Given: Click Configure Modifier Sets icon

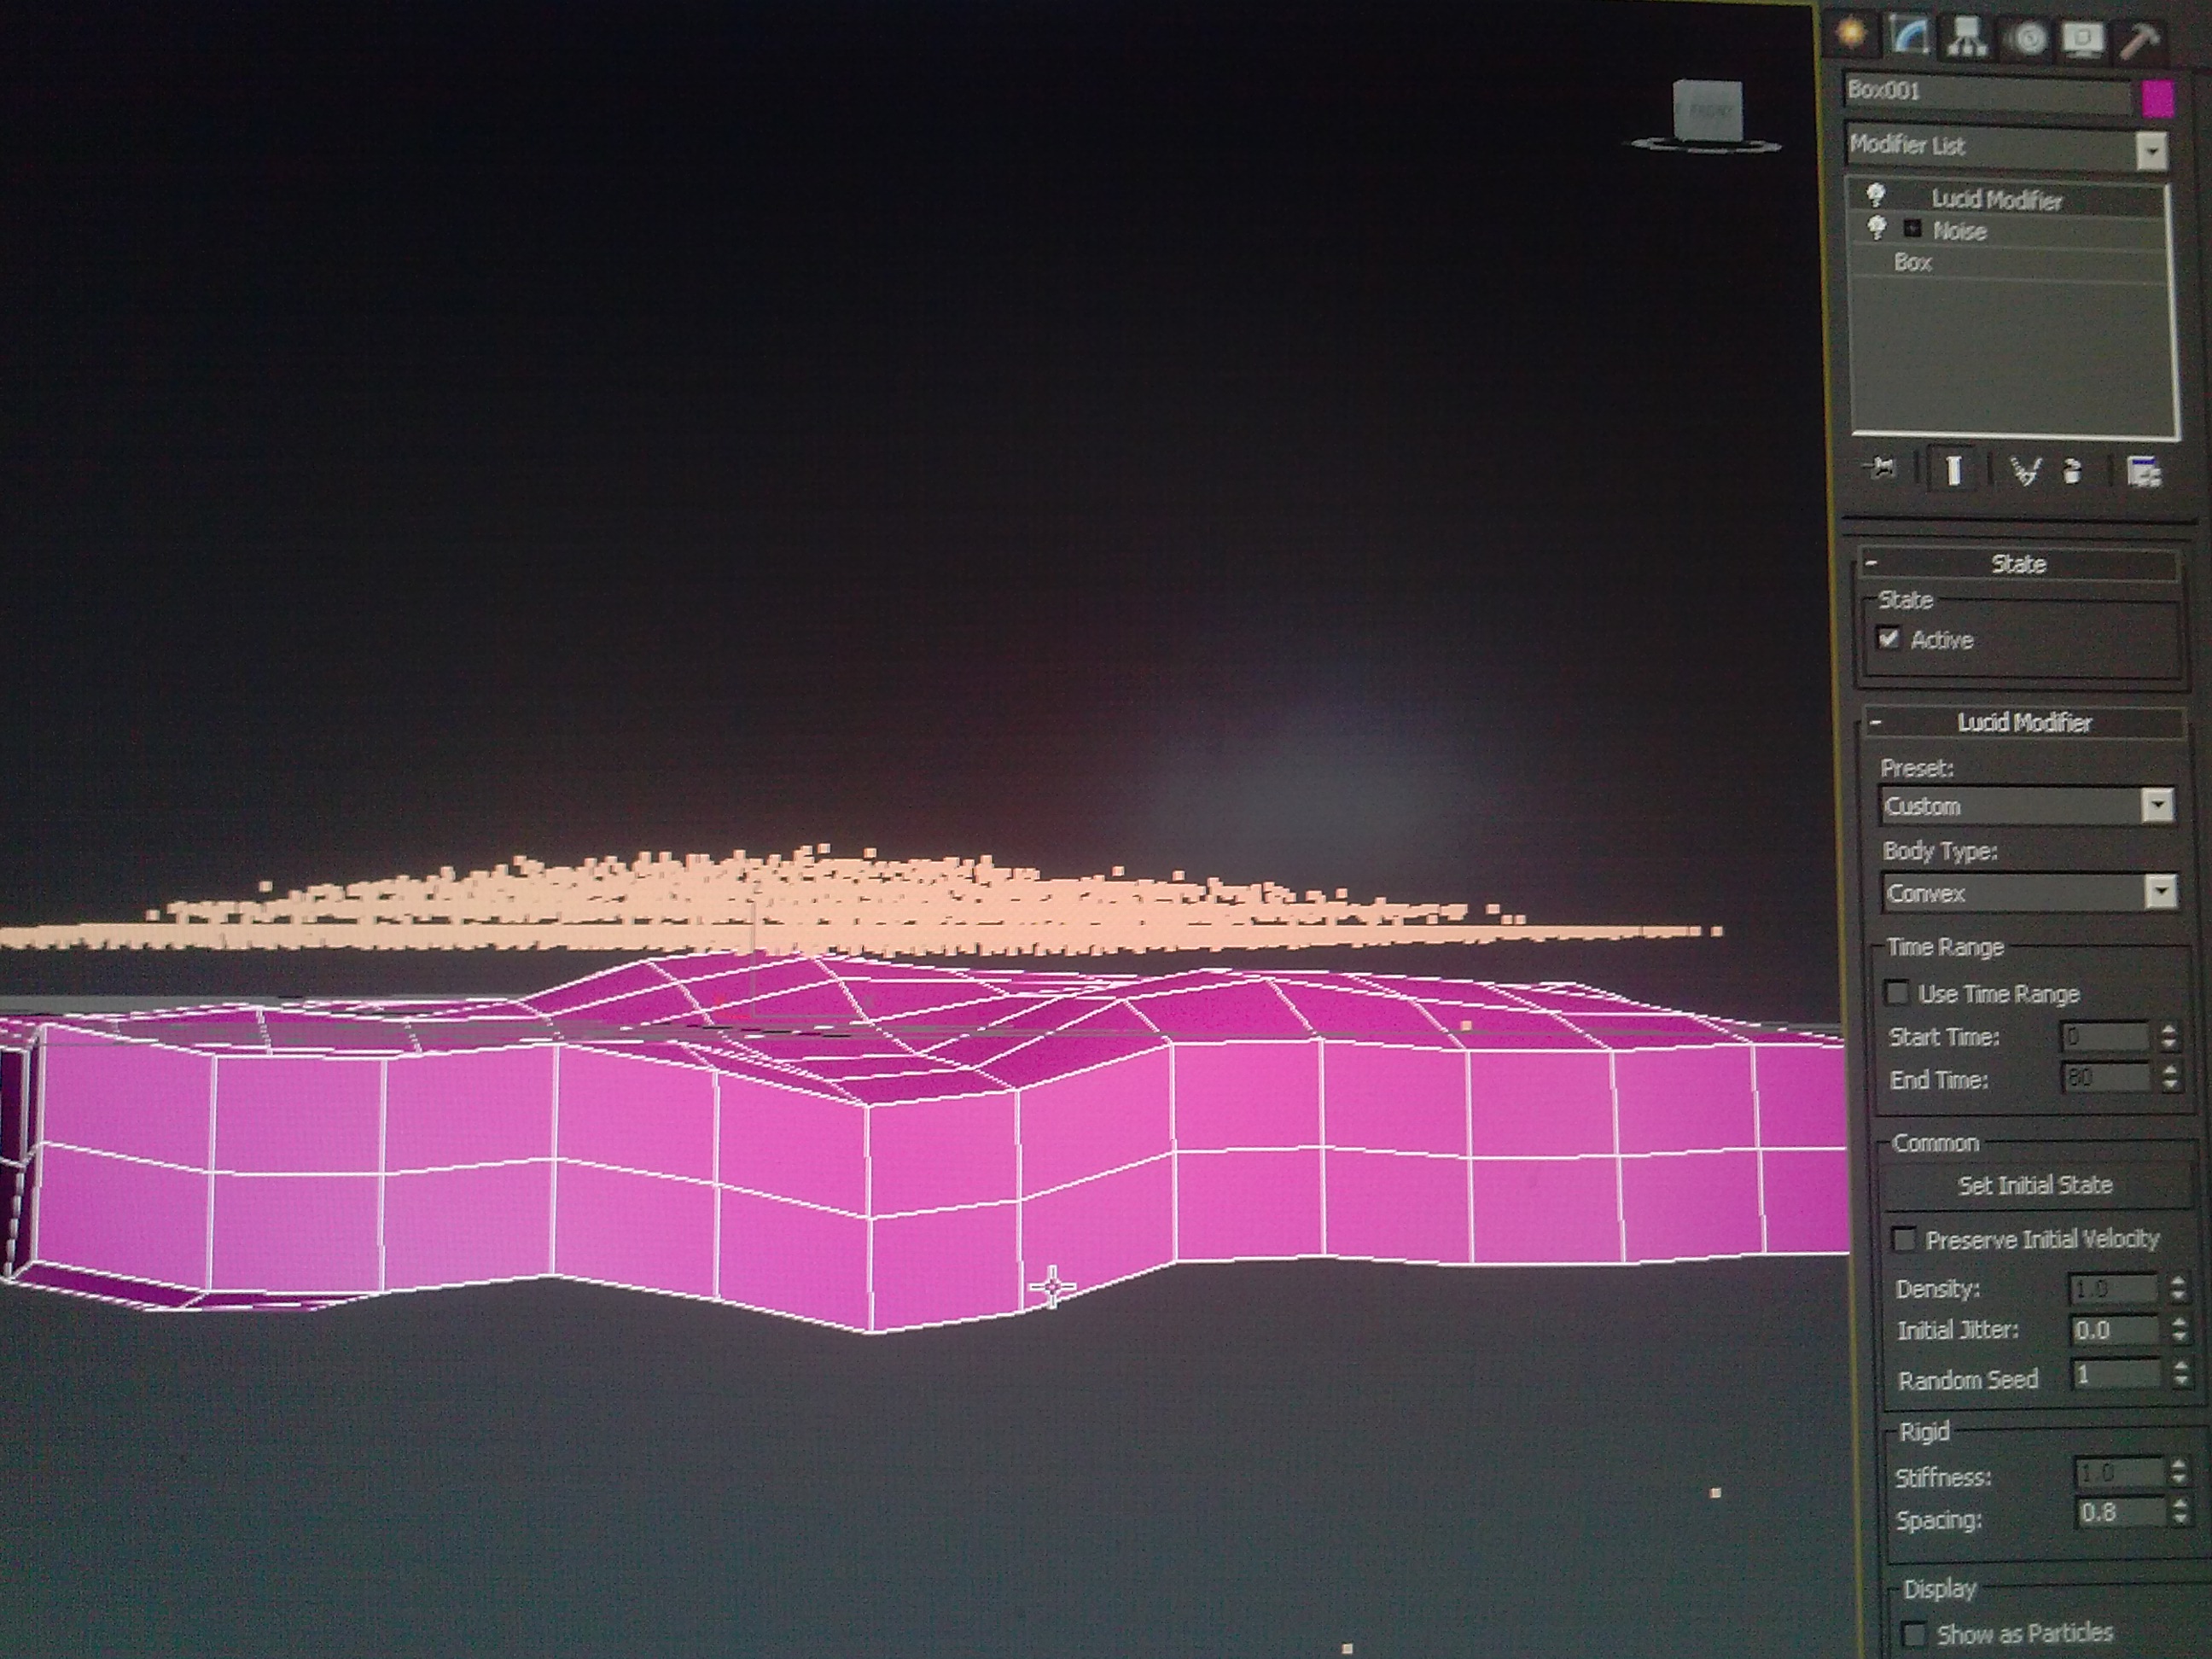Looking at the screenshot, I should tap(2143, 472).
